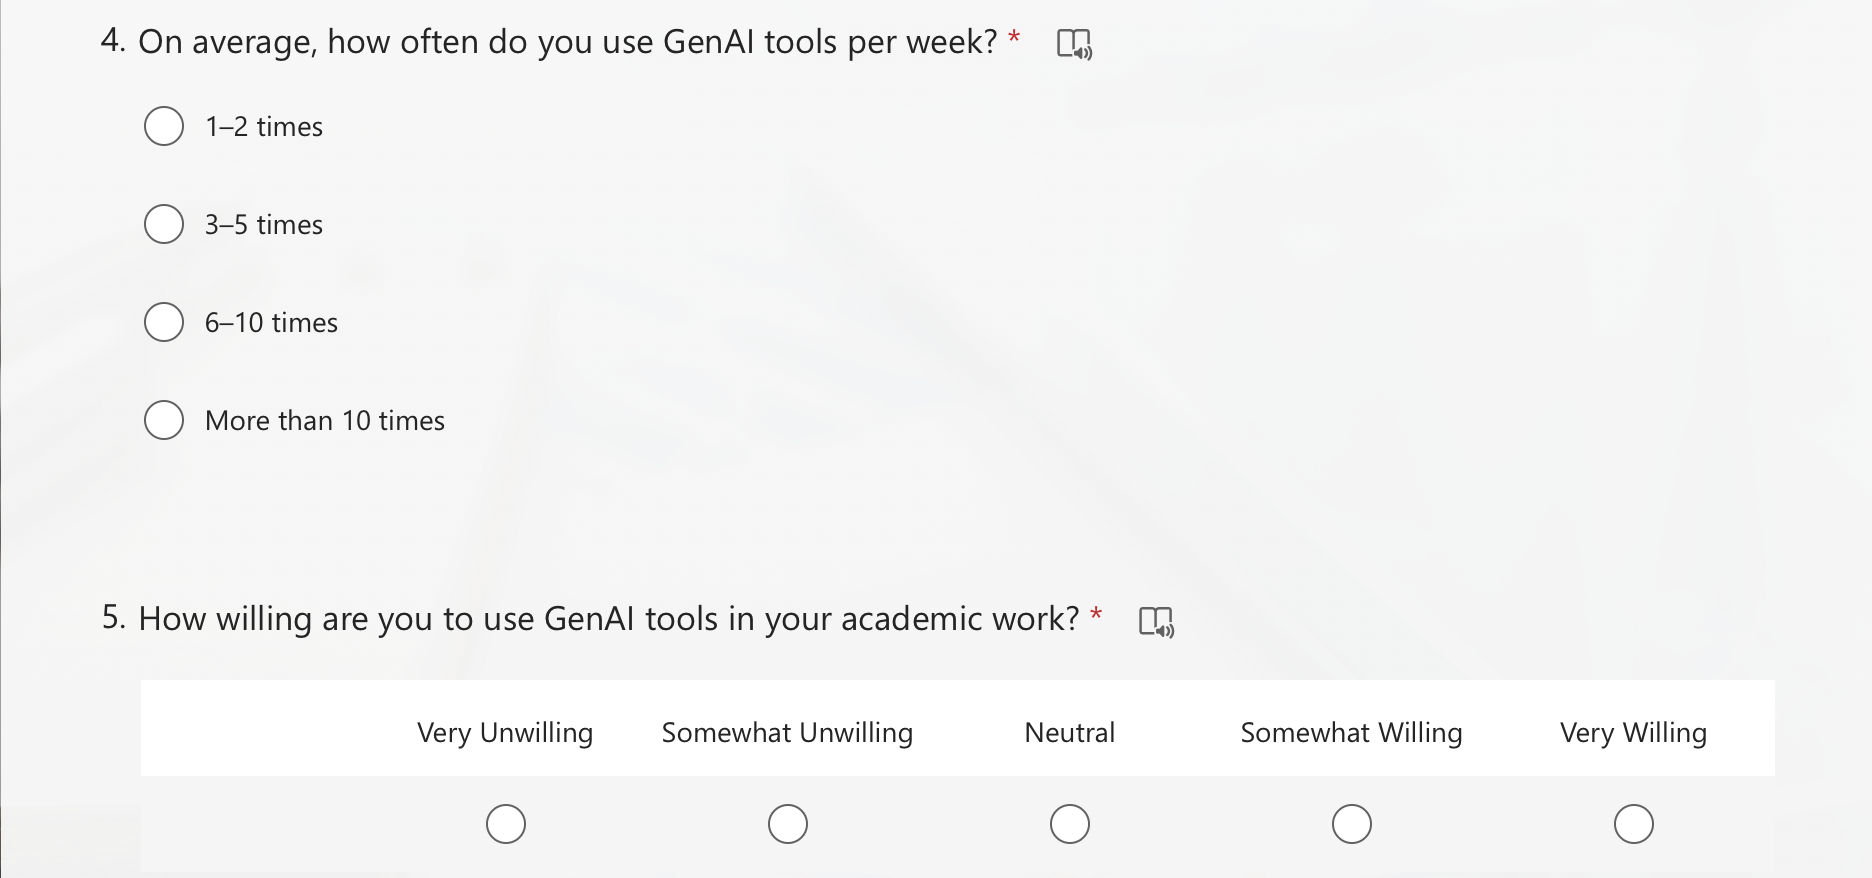The image size is (1872, 878).
Task: Click the "More than 10 times" text
Action: [x=325, y=421]
